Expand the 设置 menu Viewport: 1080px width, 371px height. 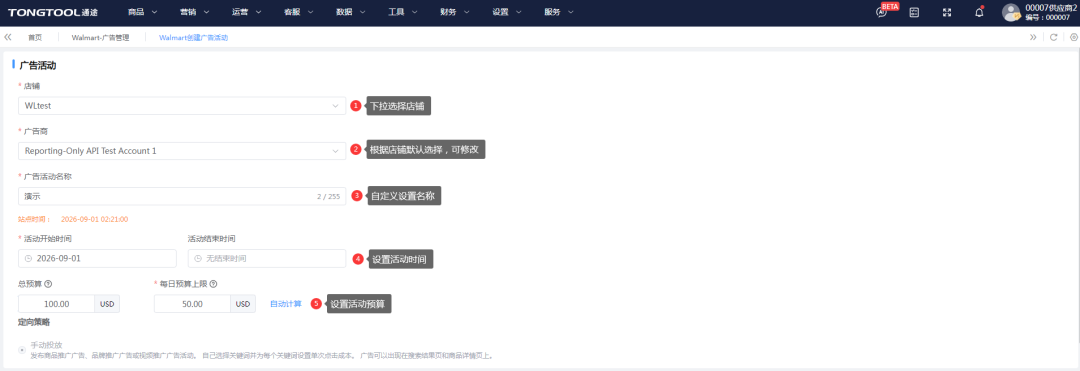point(508,12)
